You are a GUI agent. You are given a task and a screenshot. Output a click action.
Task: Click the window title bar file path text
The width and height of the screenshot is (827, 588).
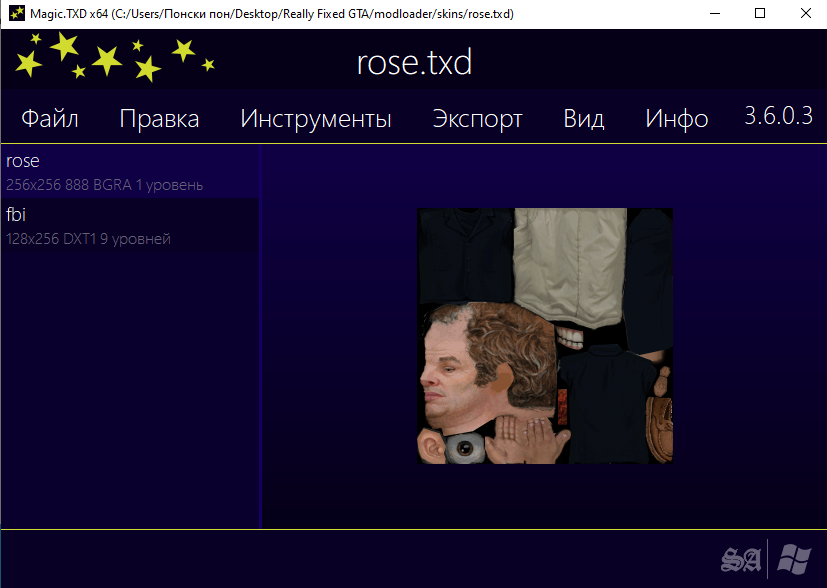[270, 14]
